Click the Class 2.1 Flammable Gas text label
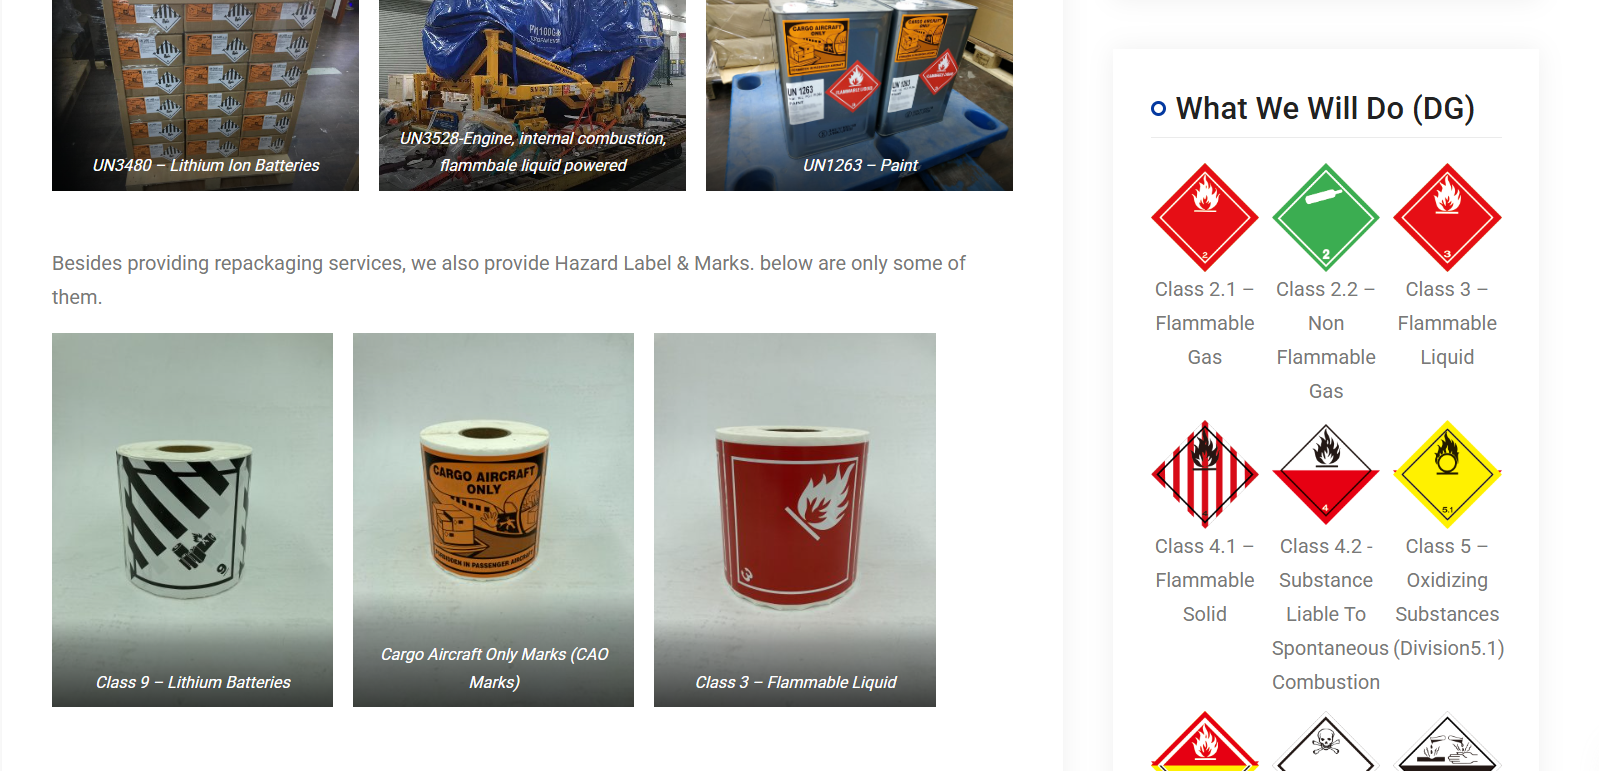The height and width of the screenshot is (771, 1599). pyautogui.click(x=1204, y=323)
